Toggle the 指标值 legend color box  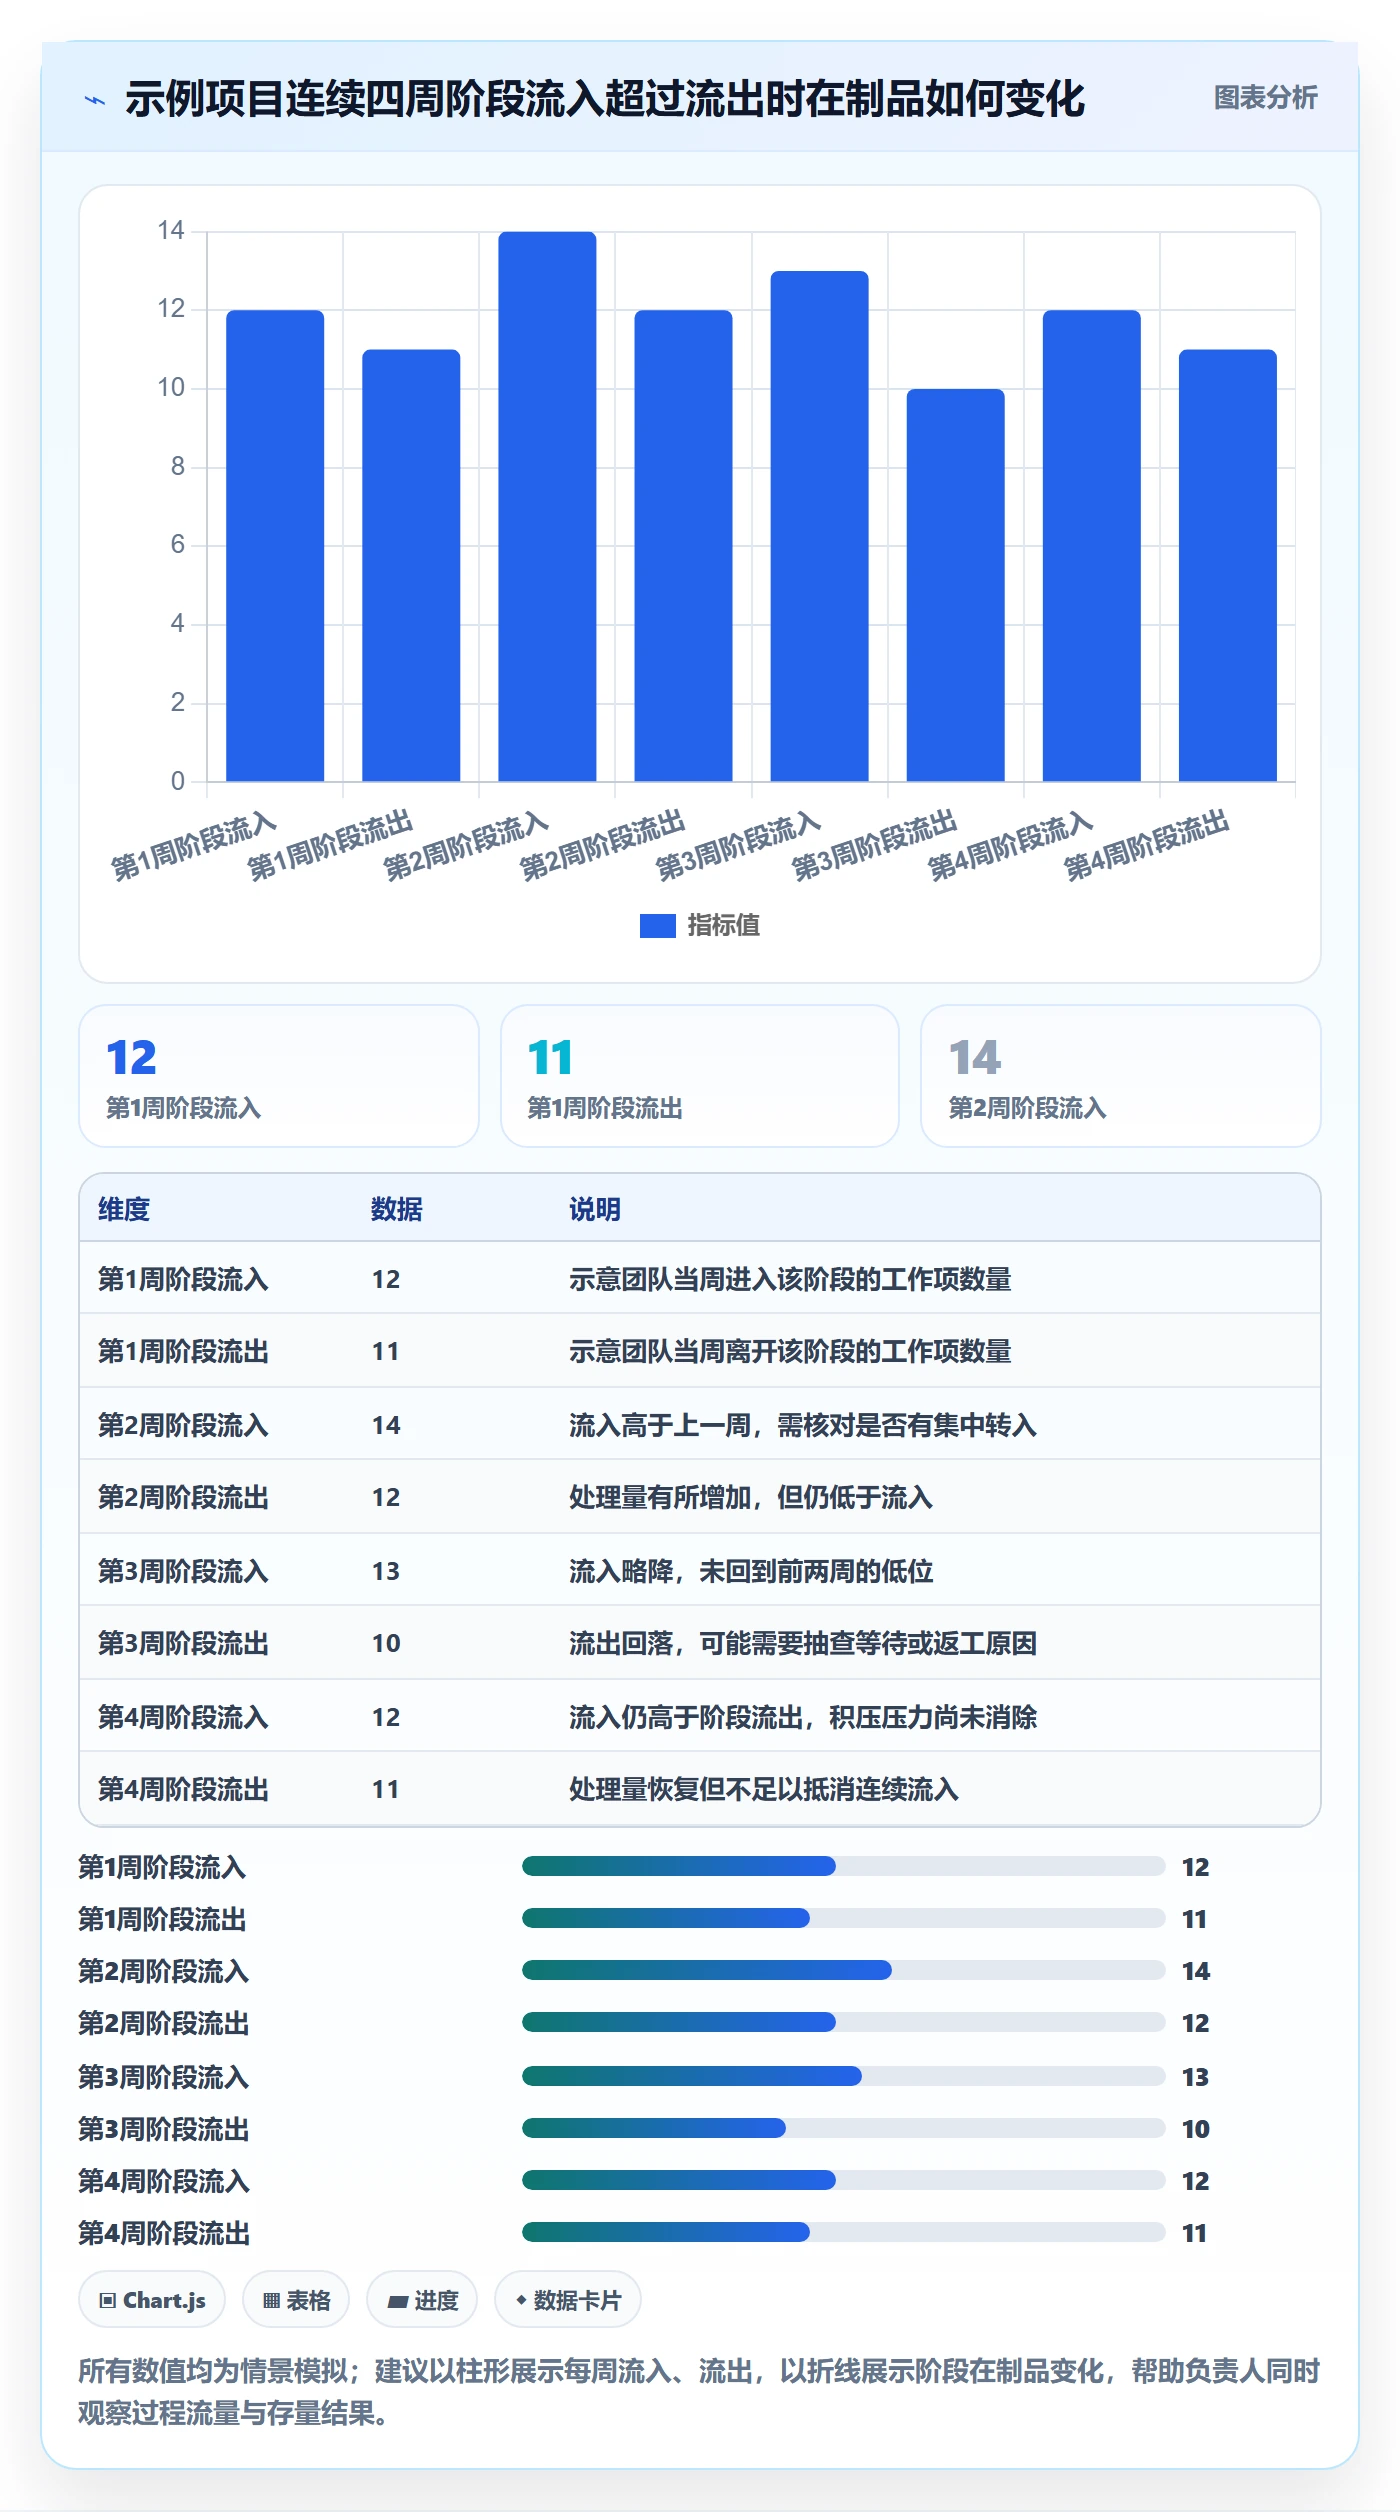click(657, 926)
